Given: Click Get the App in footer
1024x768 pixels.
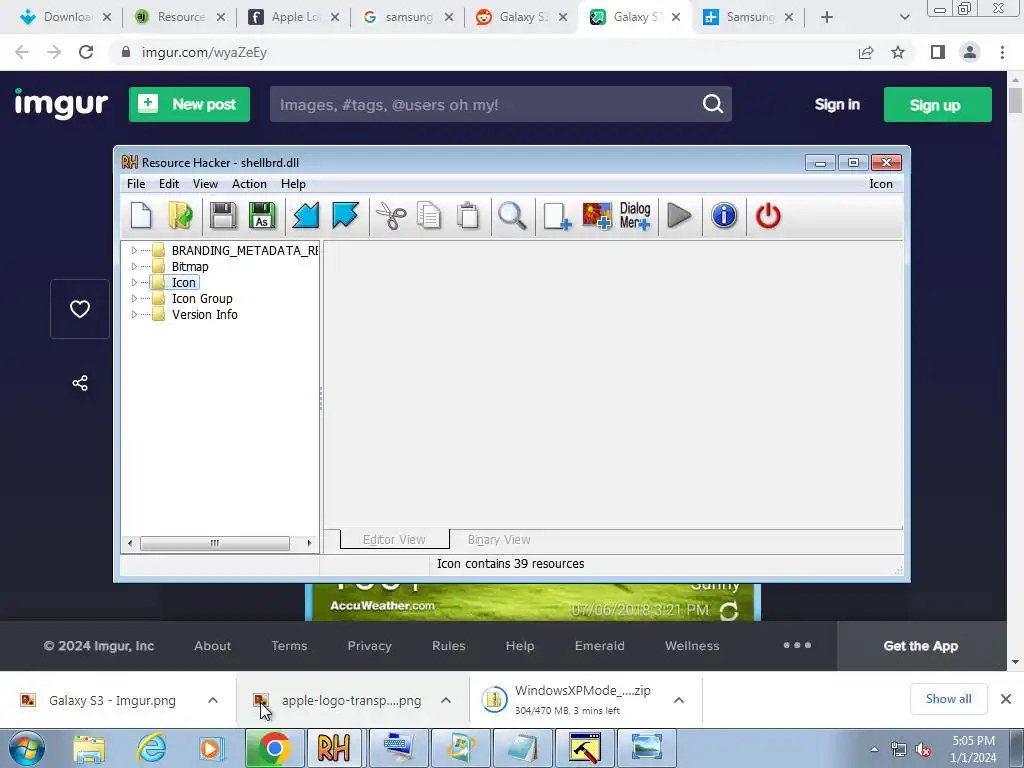Looking at the screenshot, I should [921, 646].
